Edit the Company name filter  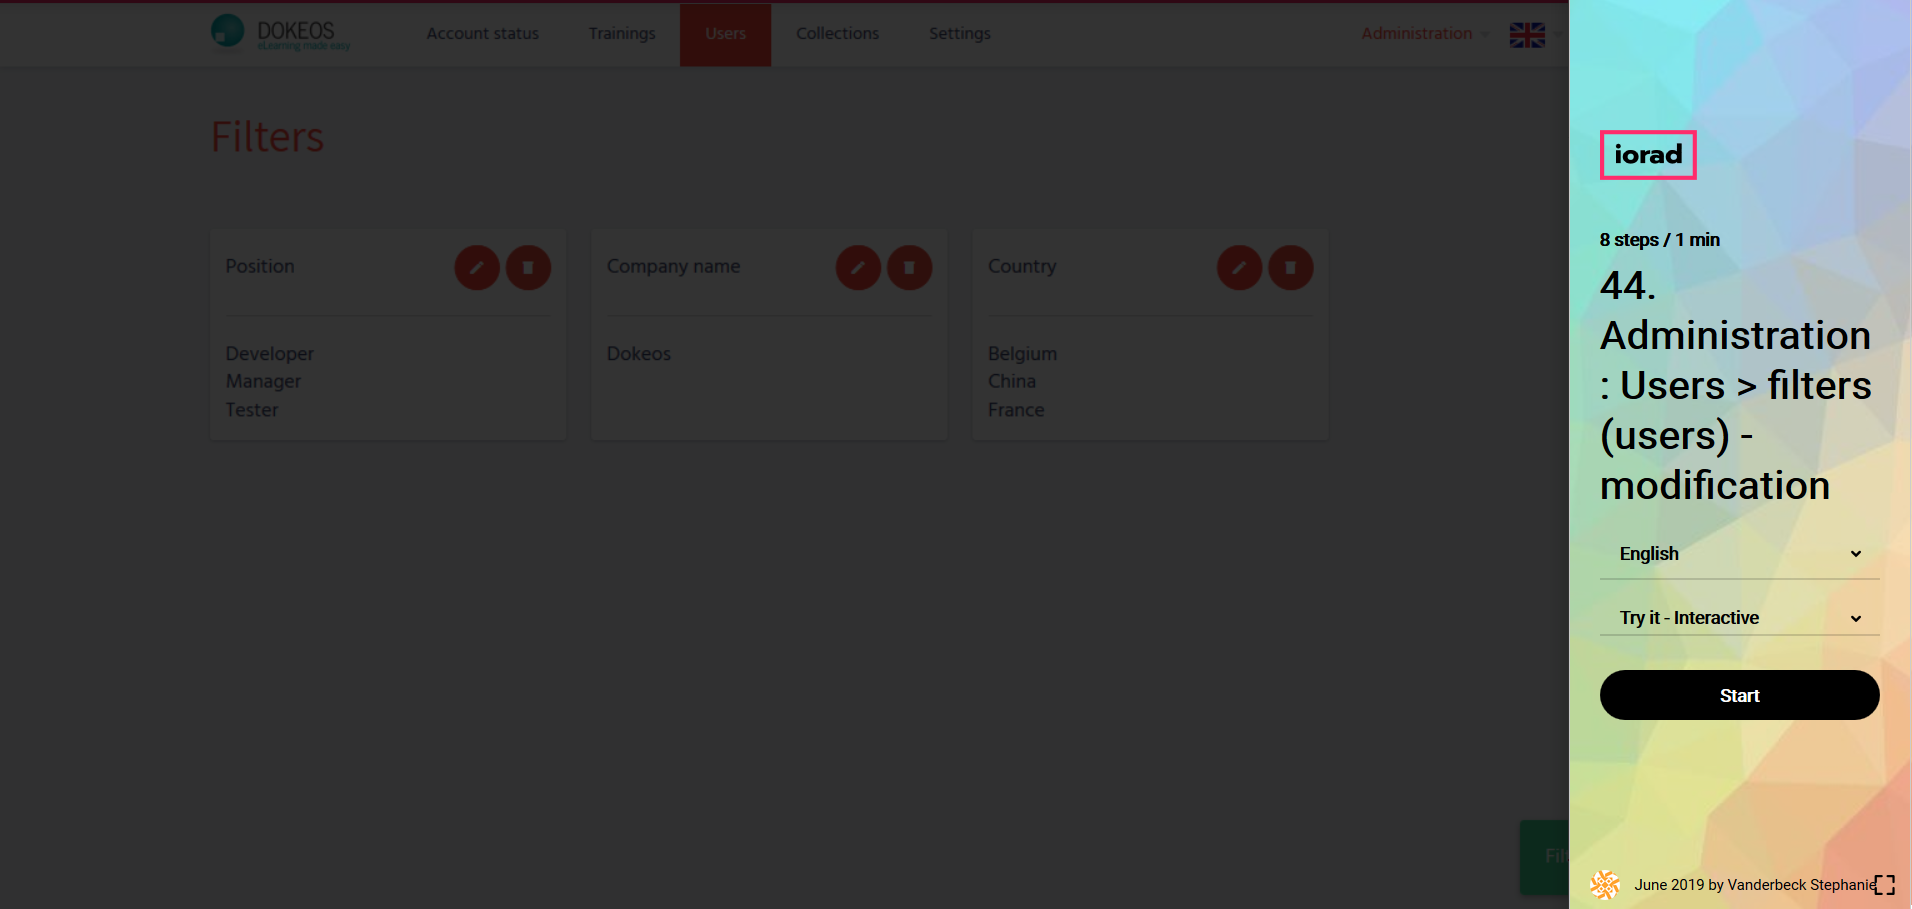click(858, 268)
